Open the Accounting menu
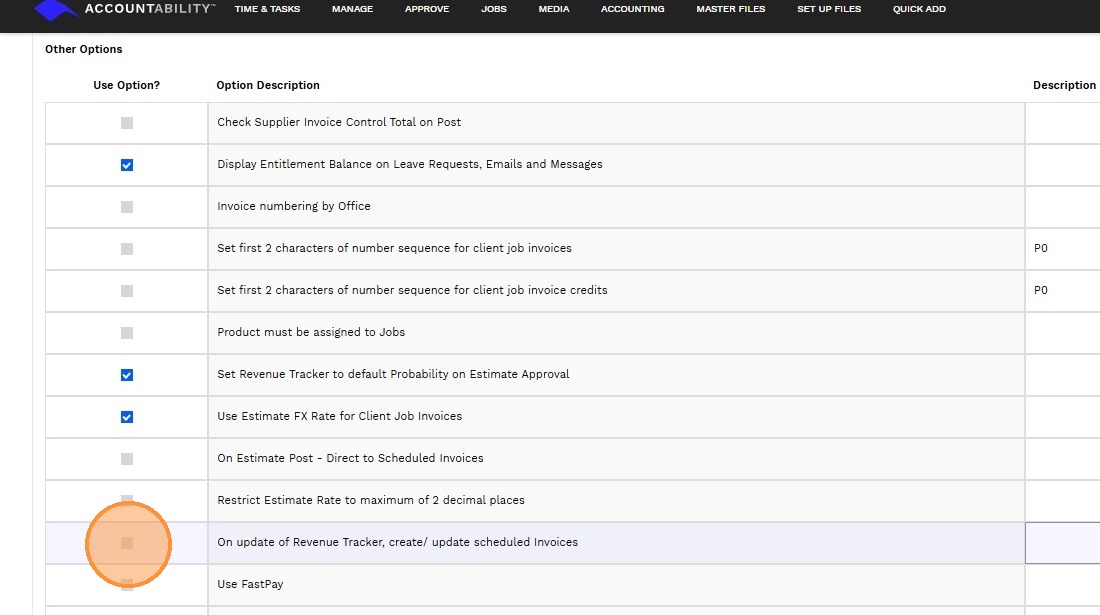The height and width of the screenshot is (615, 1100). (632, 9)
